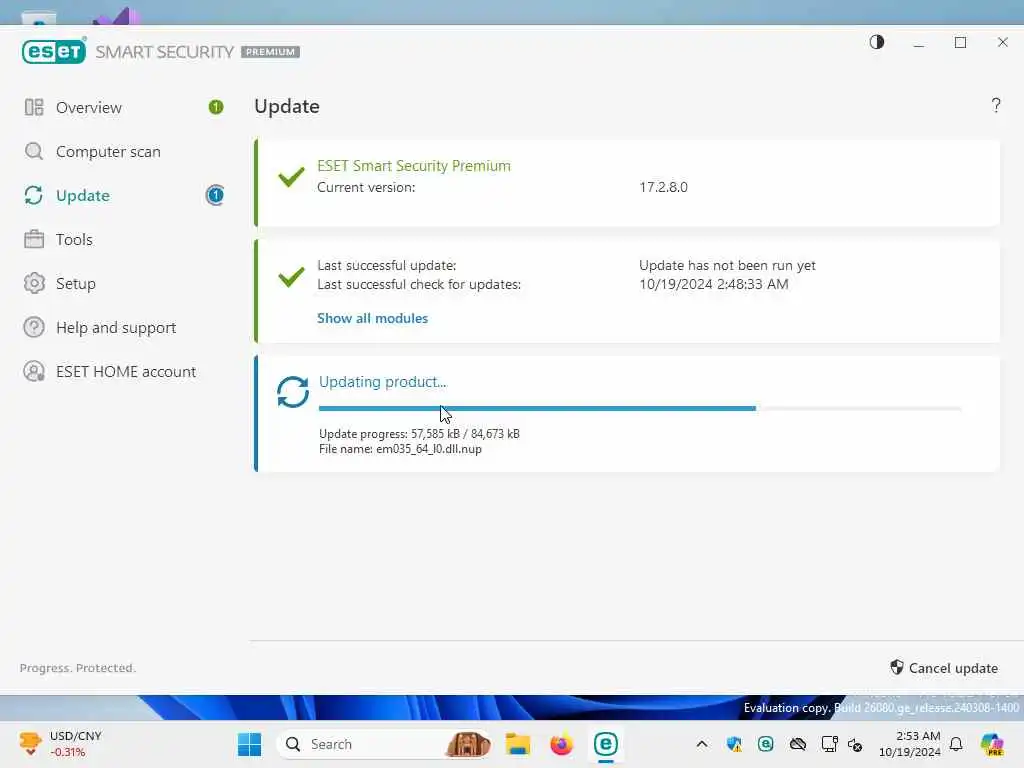Screen dimensions: 1024x768
Task: Click the muted volume tray icon
Action: pos(855,744)
